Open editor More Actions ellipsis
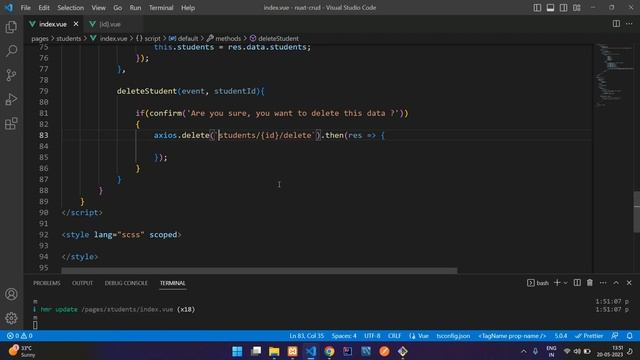The width and height of the screenshot is (640, 360). [629, 24]
